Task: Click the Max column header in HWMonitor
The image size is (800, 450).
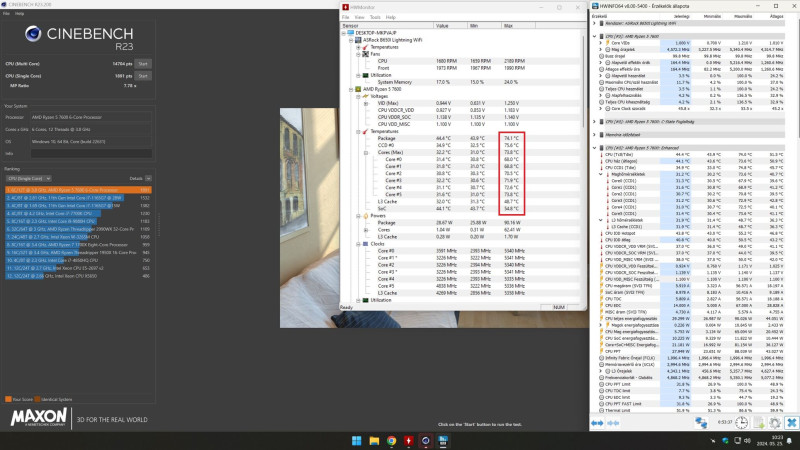Action: click(517, 26)
